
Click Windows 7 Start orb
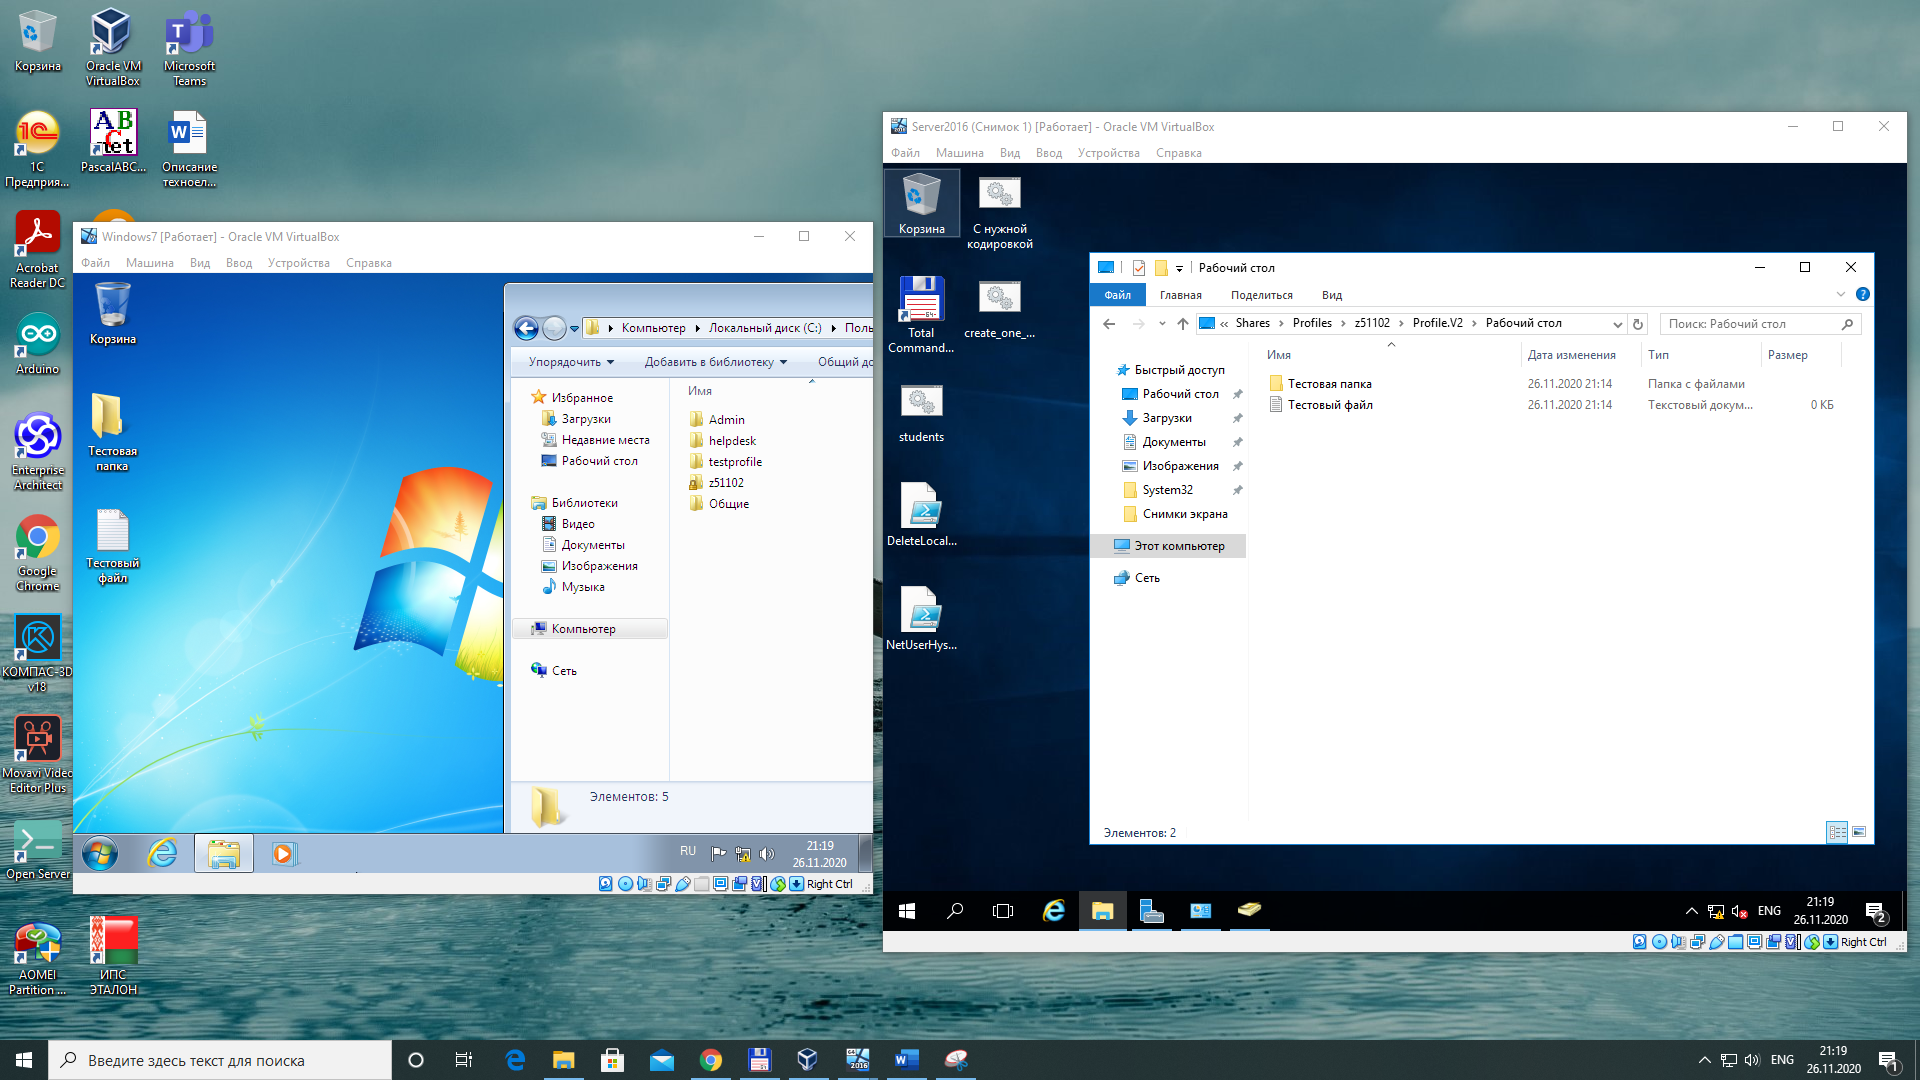pos(100,854)
